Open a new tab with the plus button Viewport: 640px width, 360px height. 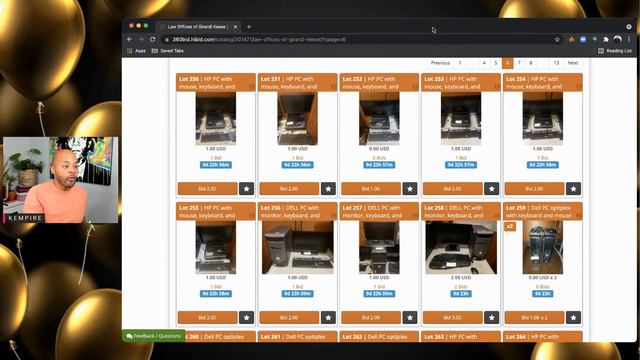249,27
